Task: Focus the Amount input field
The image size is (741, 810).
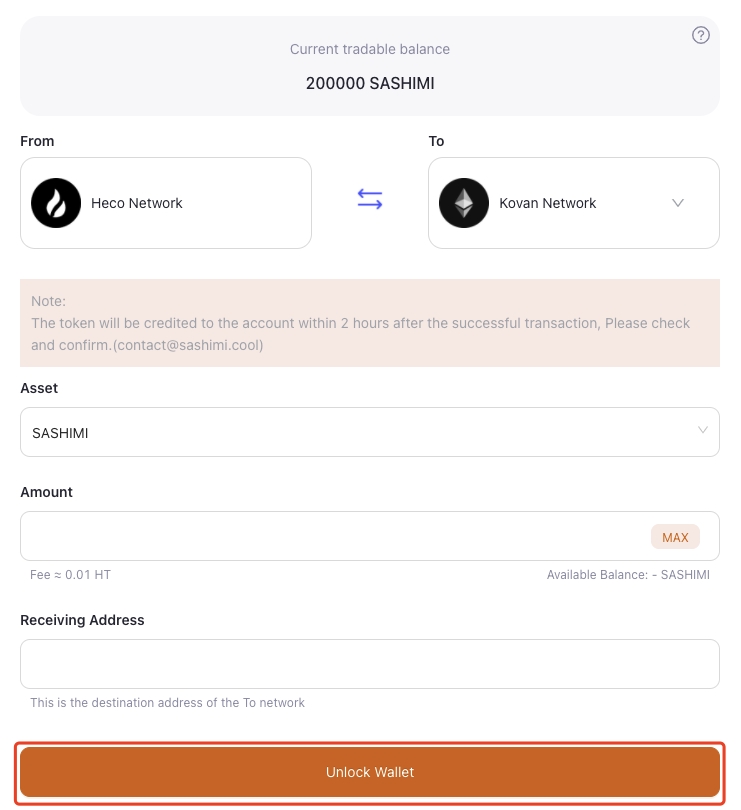Action: pyautogui.click(x=330, y=536)
